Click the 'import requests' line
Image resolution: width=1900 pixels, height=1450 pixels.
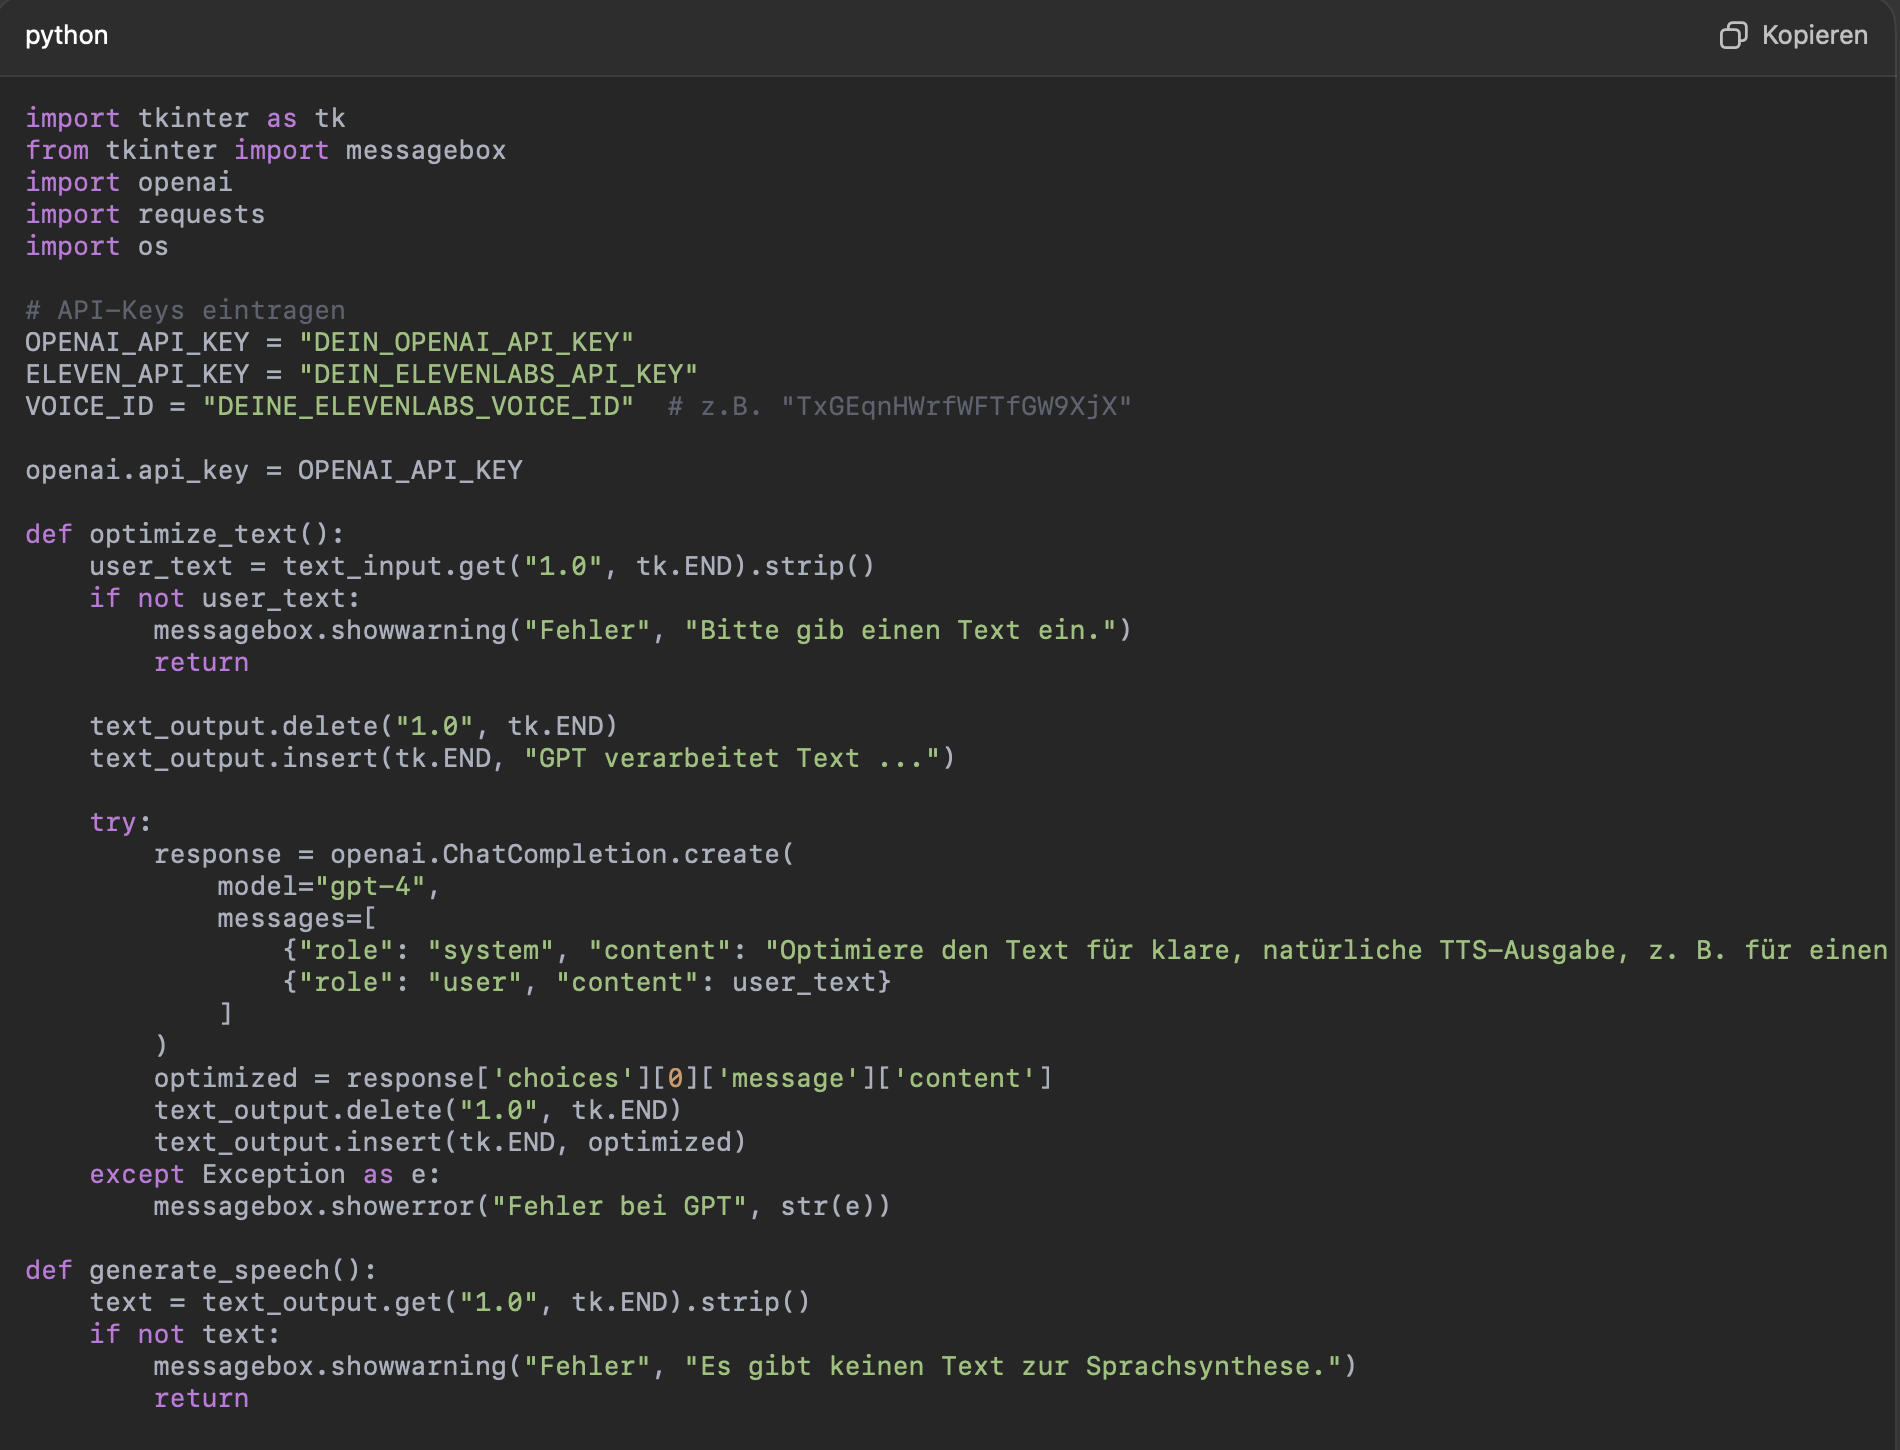tap(145, 214)
